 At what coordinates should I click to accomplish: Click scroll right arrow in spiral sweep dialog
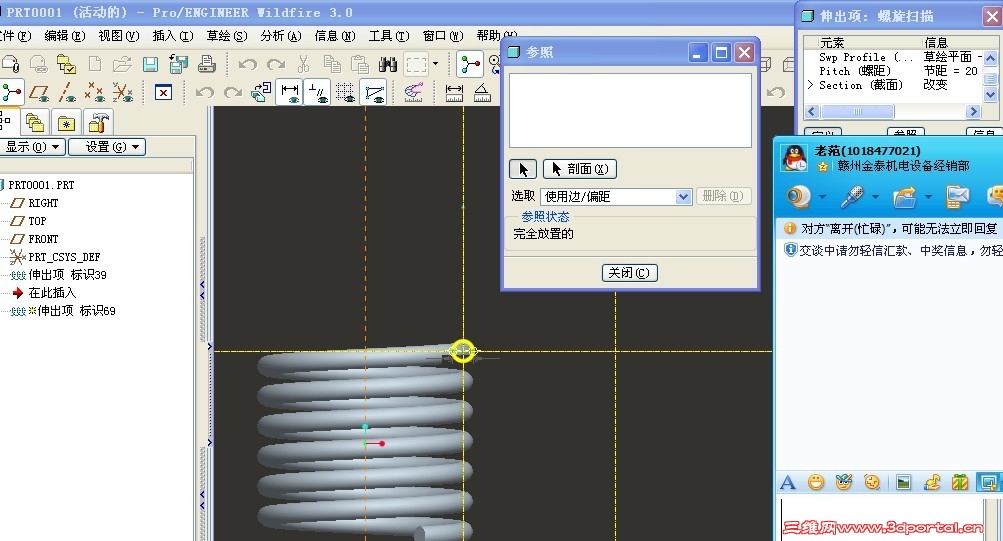(x=974, y=112)
